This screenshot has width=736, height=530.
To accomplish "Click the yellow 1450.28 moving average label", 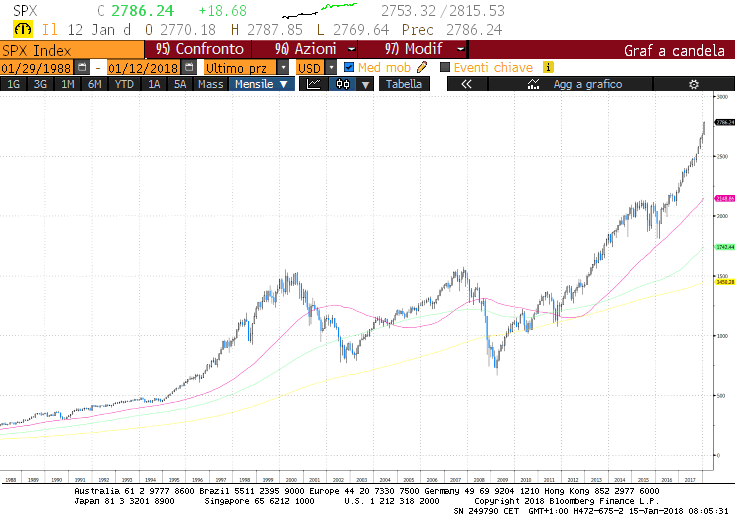I will pyautogui.click(x=725, y=282).
